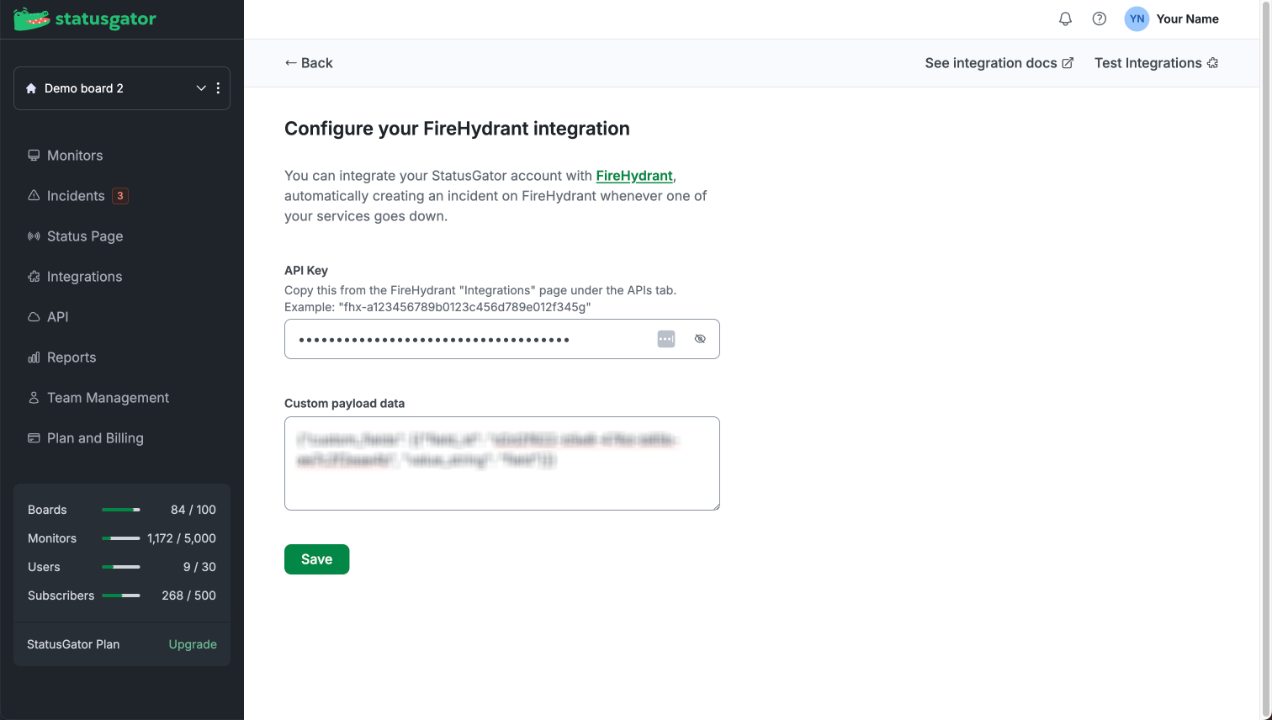Toggle API key visibility eye icon
Screen dimensions: 1272x720
[x=700, y=339]
